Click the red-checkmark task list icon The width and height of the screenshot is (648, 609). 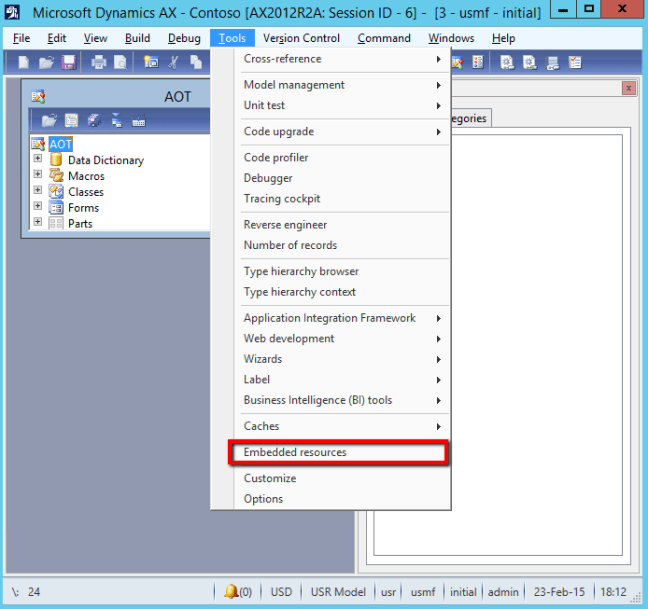pyautogui.click(x=575, y=62)
